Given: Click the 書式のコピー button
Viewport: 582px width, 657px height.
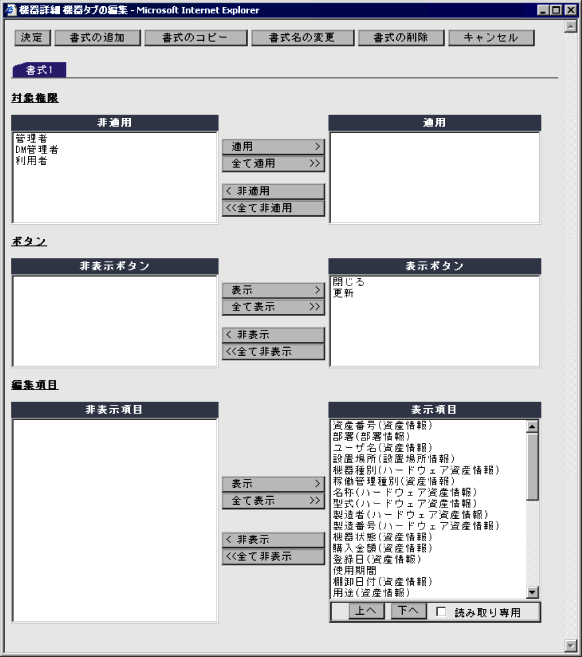Looking at the screenshot, I should coord(195,38).
